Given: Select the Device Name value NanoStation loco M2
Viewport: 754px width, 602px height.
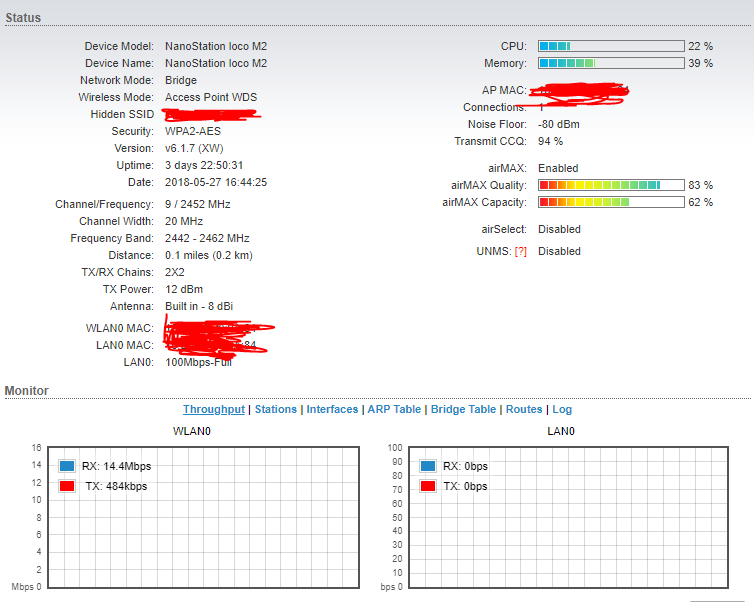Looking at the screenshot, I should point(216,63).
